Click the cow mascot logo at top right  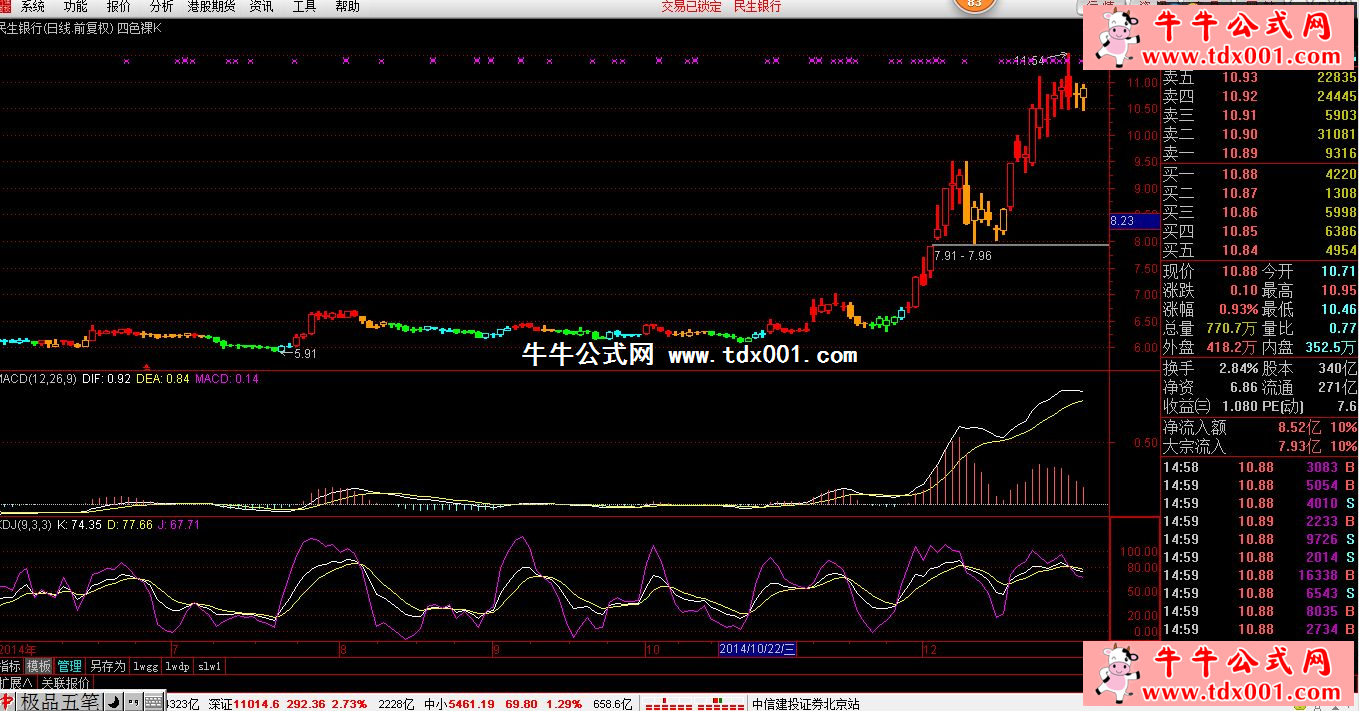[1118, 38]
